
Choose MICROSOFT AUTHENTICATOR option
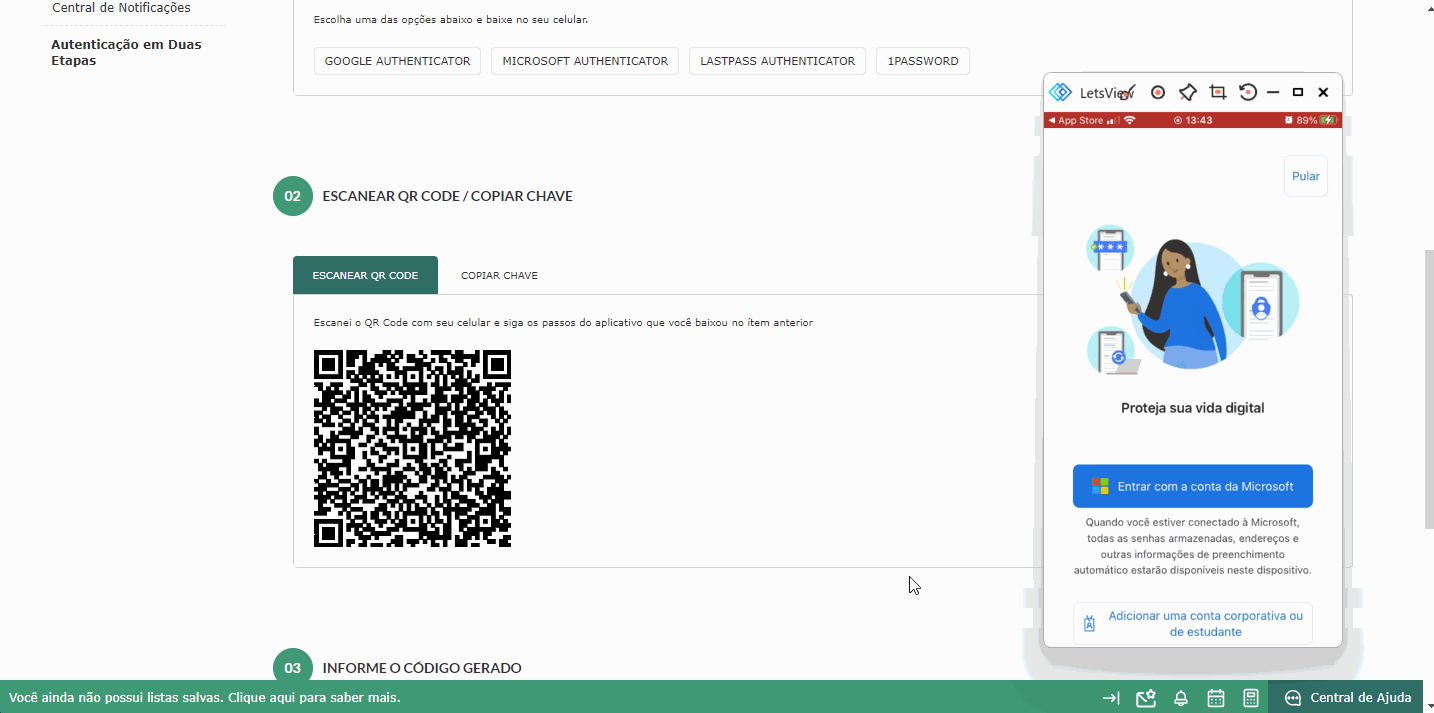click(x=585, y=61)
